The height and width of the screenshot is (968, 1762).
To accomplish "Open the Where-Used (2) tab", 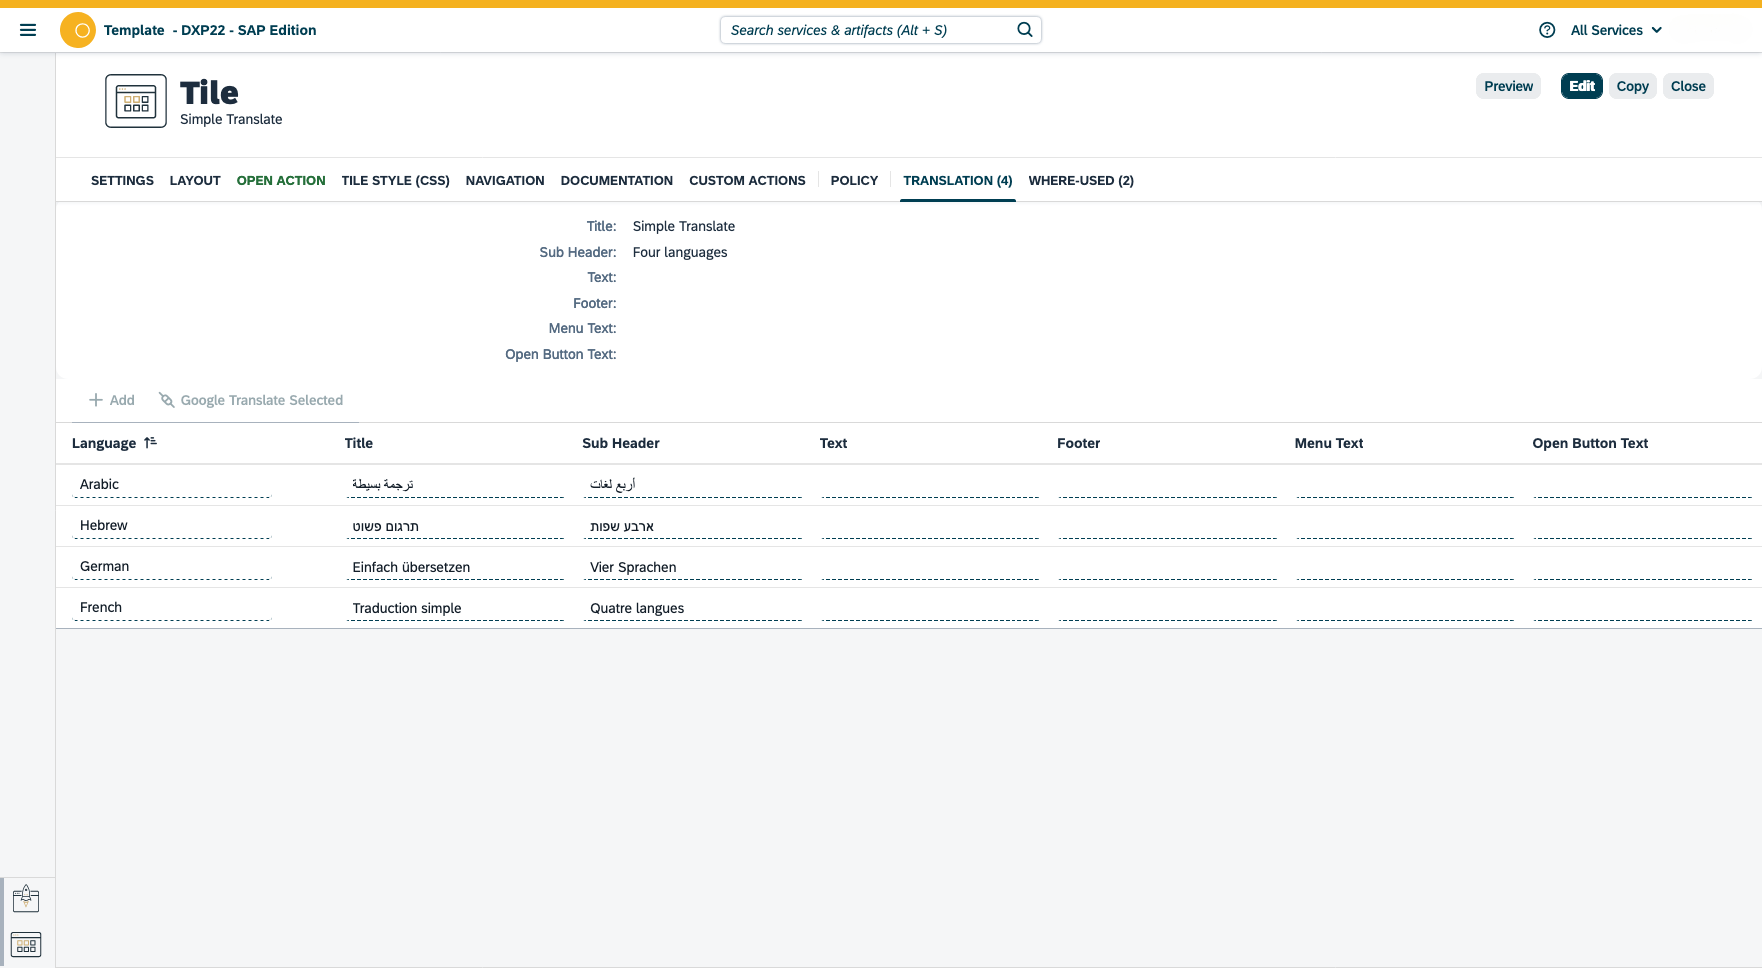I will tap(1081, 181).
